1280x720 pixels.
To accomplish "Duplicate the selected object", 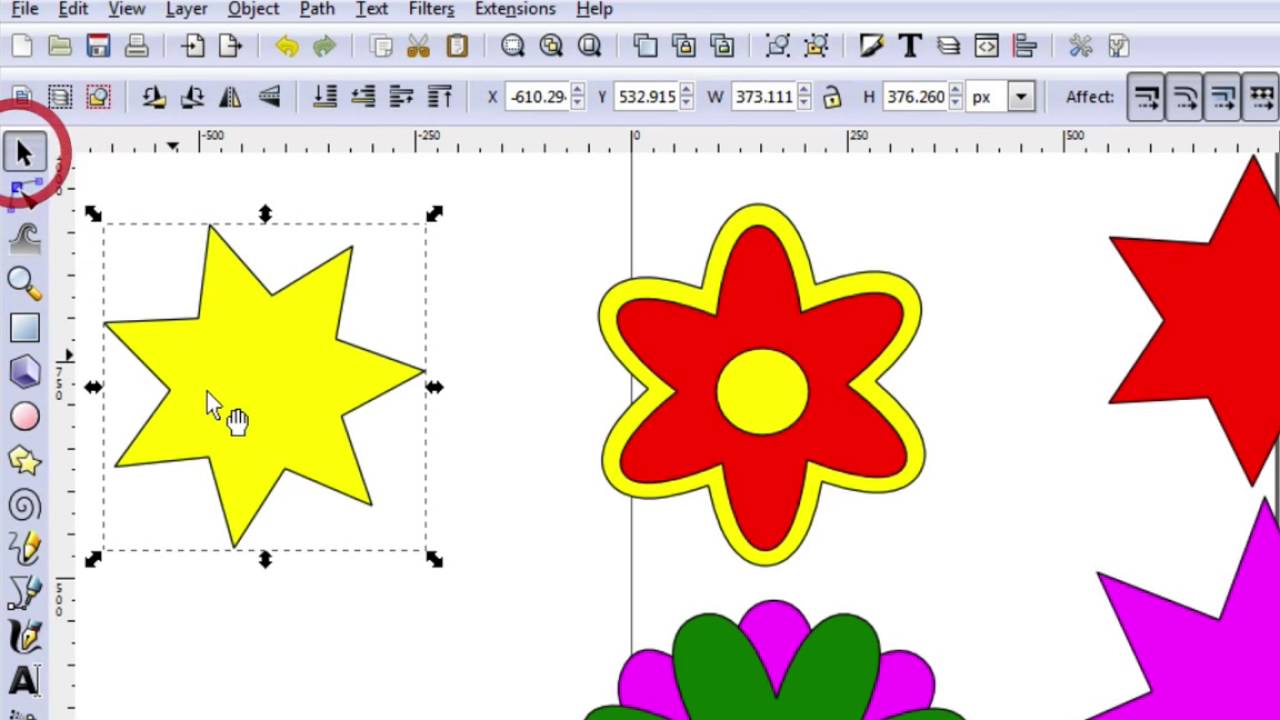I will coord(646,46).
